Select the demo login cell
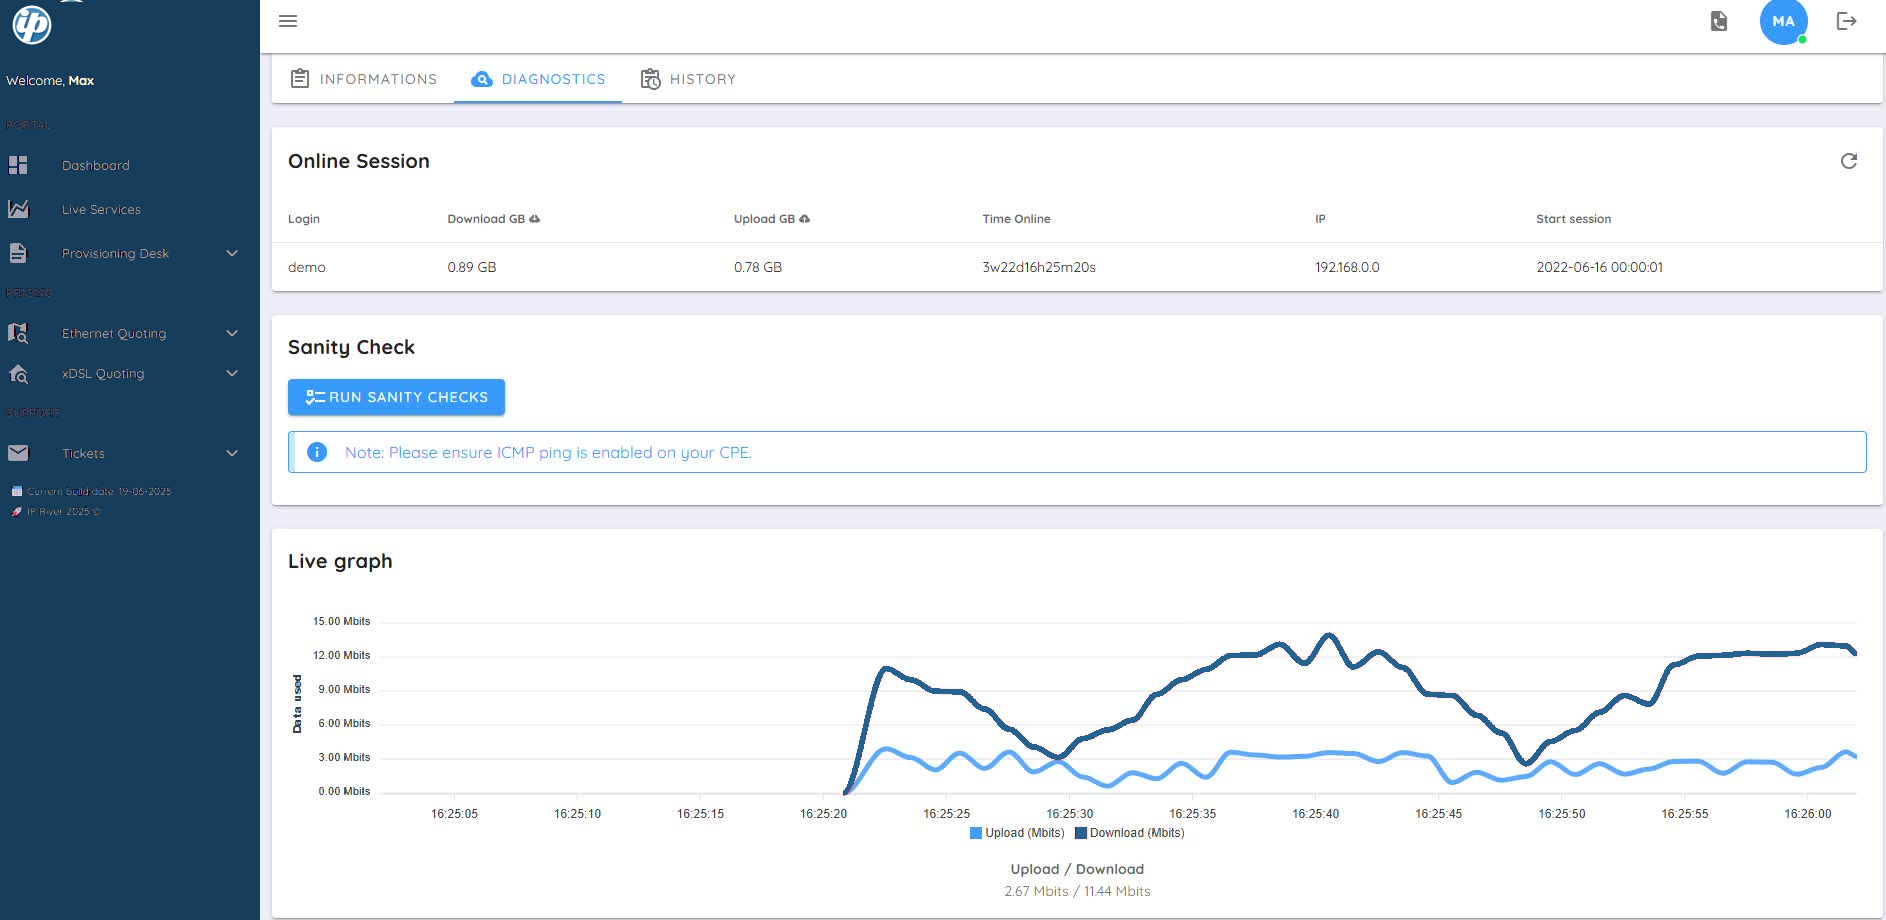Viewport: 1886px width, 920px height. coord(307,267)
